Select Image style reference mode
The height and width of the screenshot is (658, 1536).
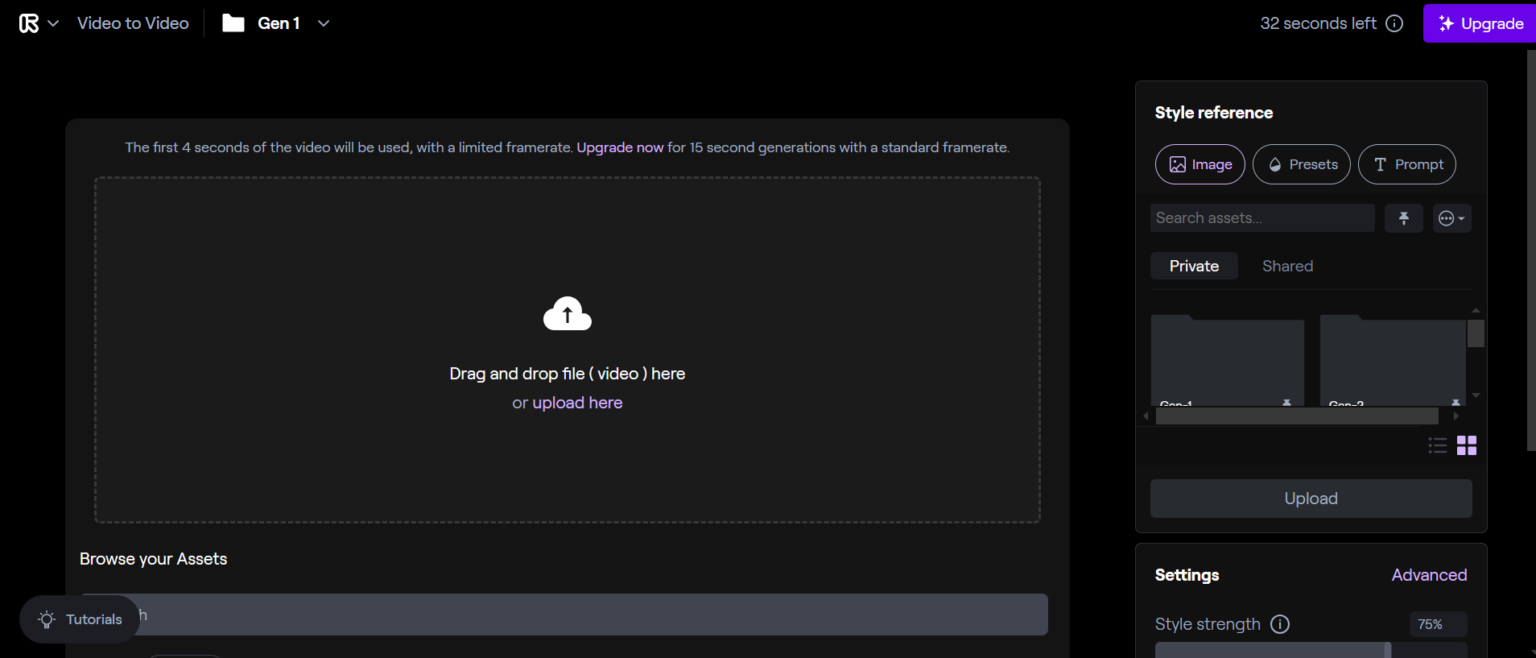pos(1200,165)
